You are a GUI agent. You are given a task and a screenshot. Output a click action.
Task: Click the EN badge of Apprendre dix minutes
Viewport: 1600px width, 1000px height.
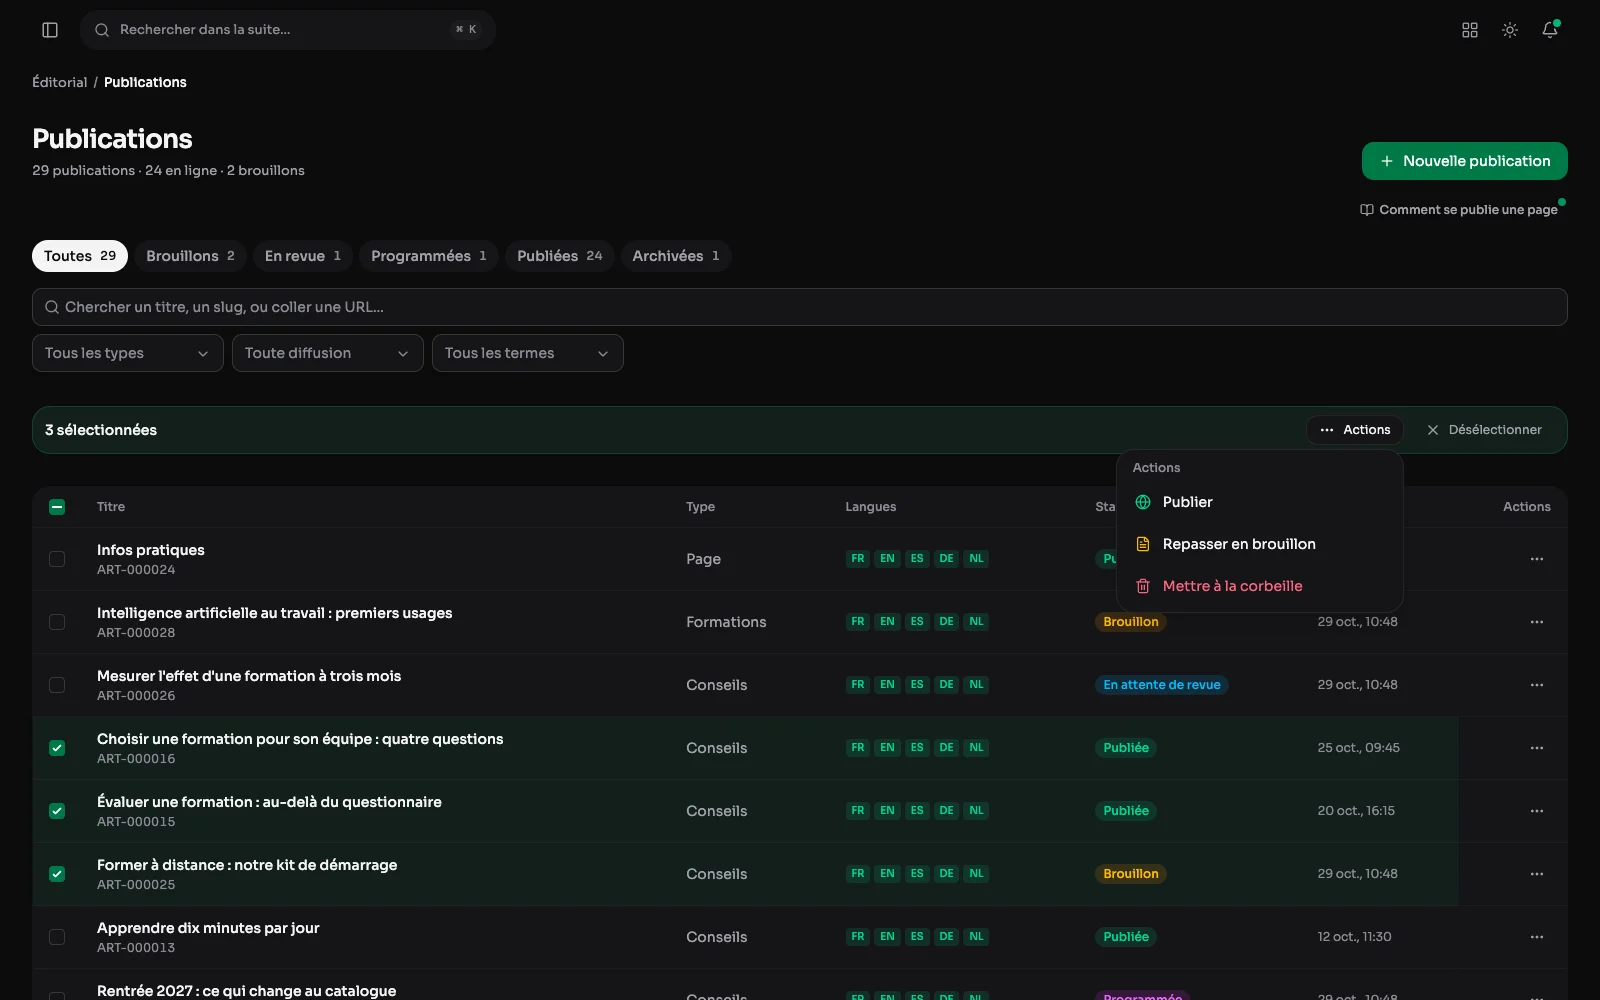[x=887, y=937]
